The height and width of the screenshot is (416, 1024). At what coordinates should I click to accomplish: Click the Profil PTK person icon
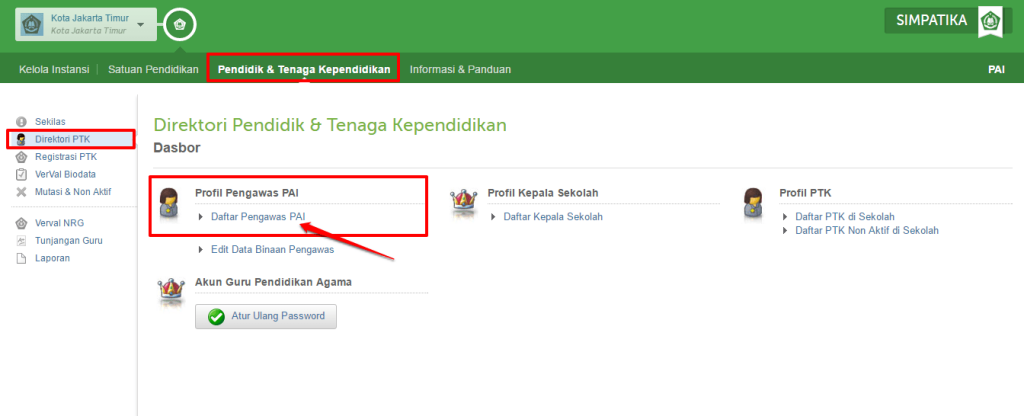tap(753, 203)
